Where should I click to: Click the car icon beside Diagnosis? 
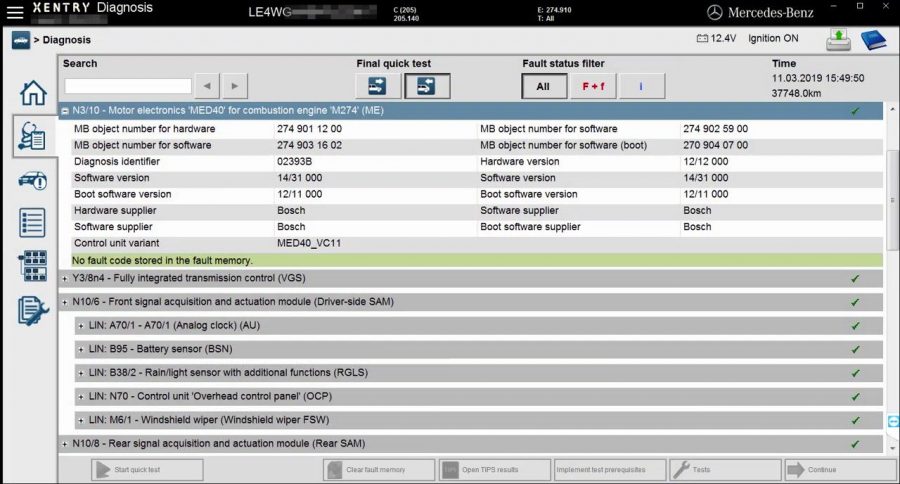[21, 40]
